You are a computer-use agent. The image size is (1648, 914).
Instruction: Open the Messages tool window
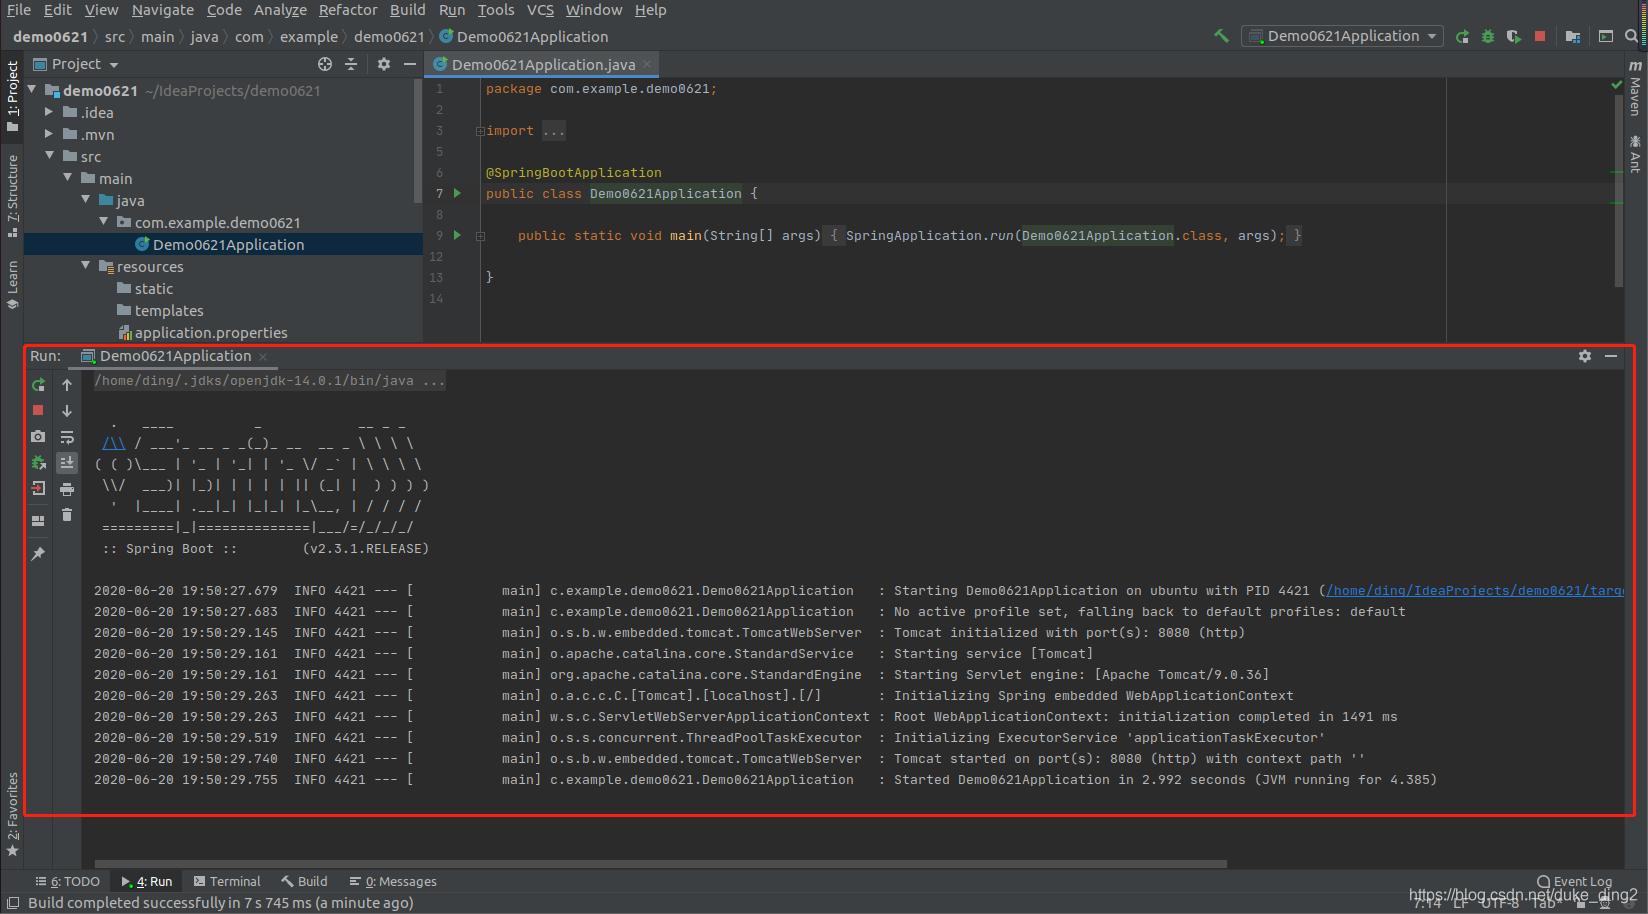(393, 882)
